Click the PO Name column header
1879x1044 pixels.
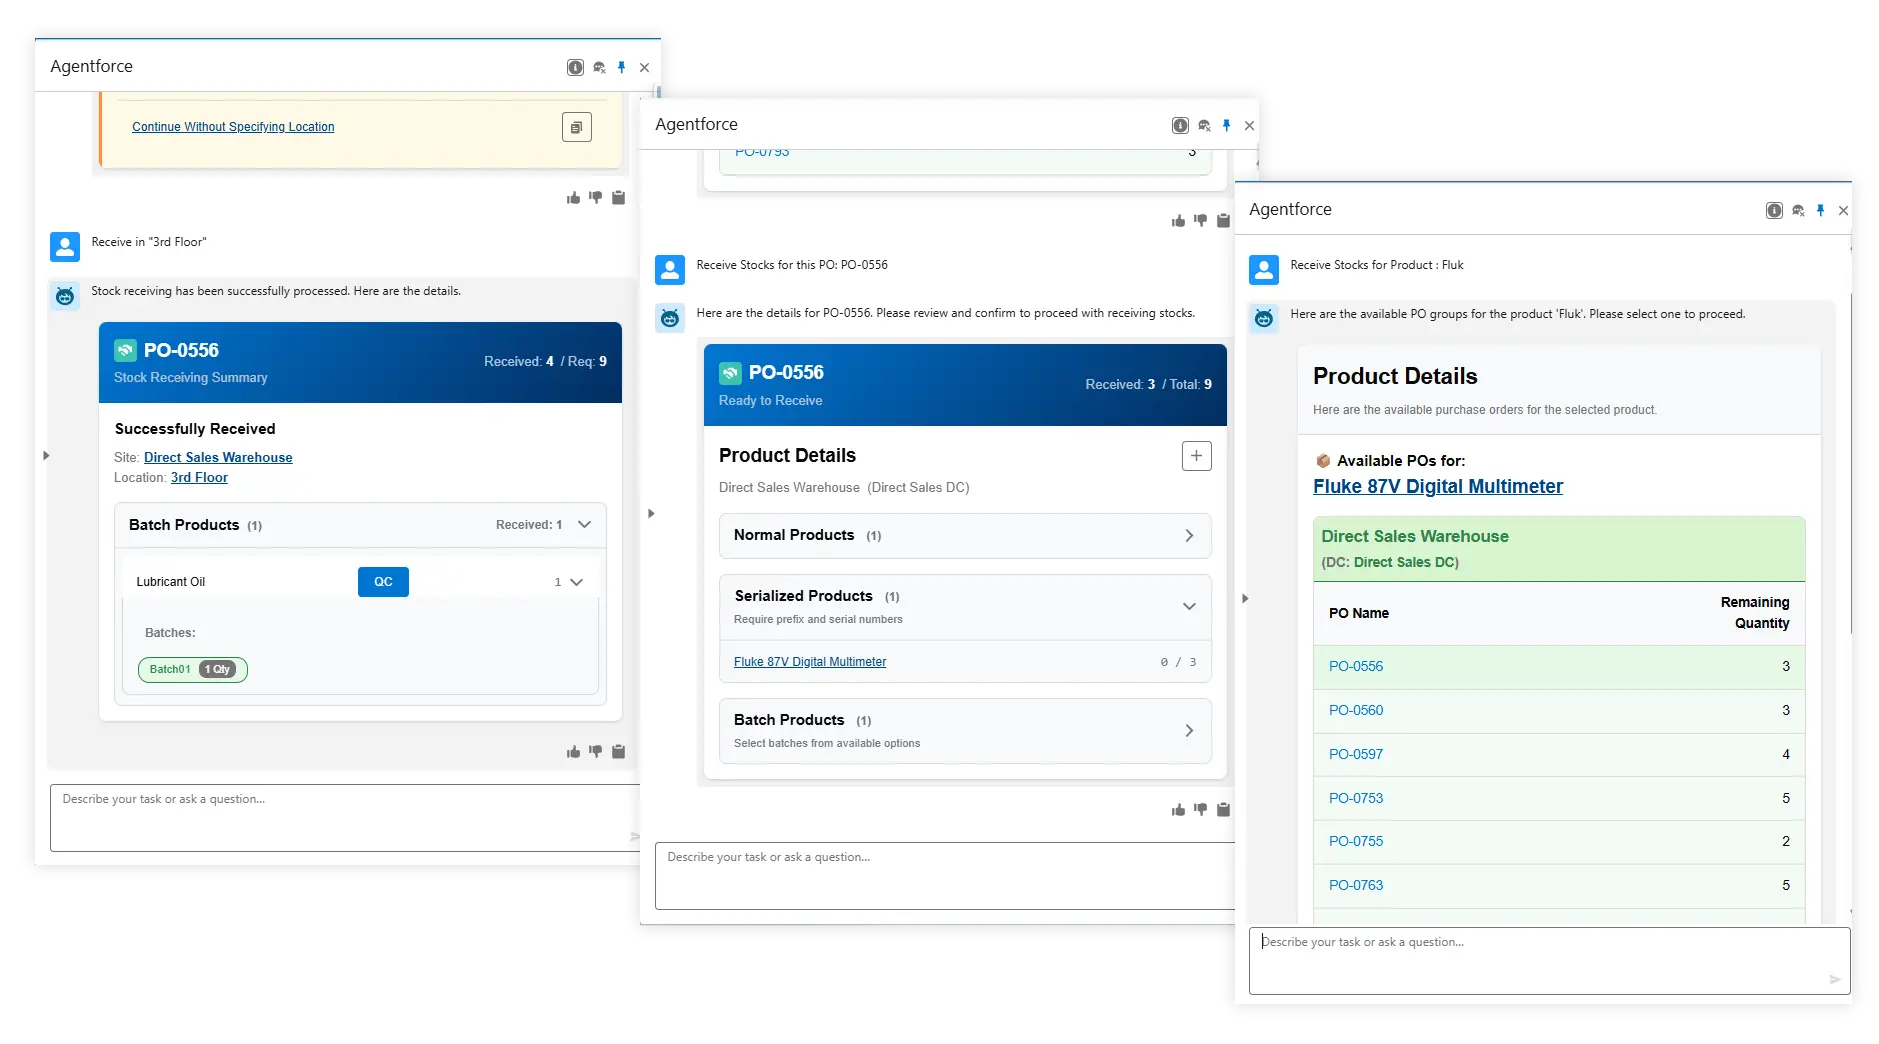click(1358, 613)
